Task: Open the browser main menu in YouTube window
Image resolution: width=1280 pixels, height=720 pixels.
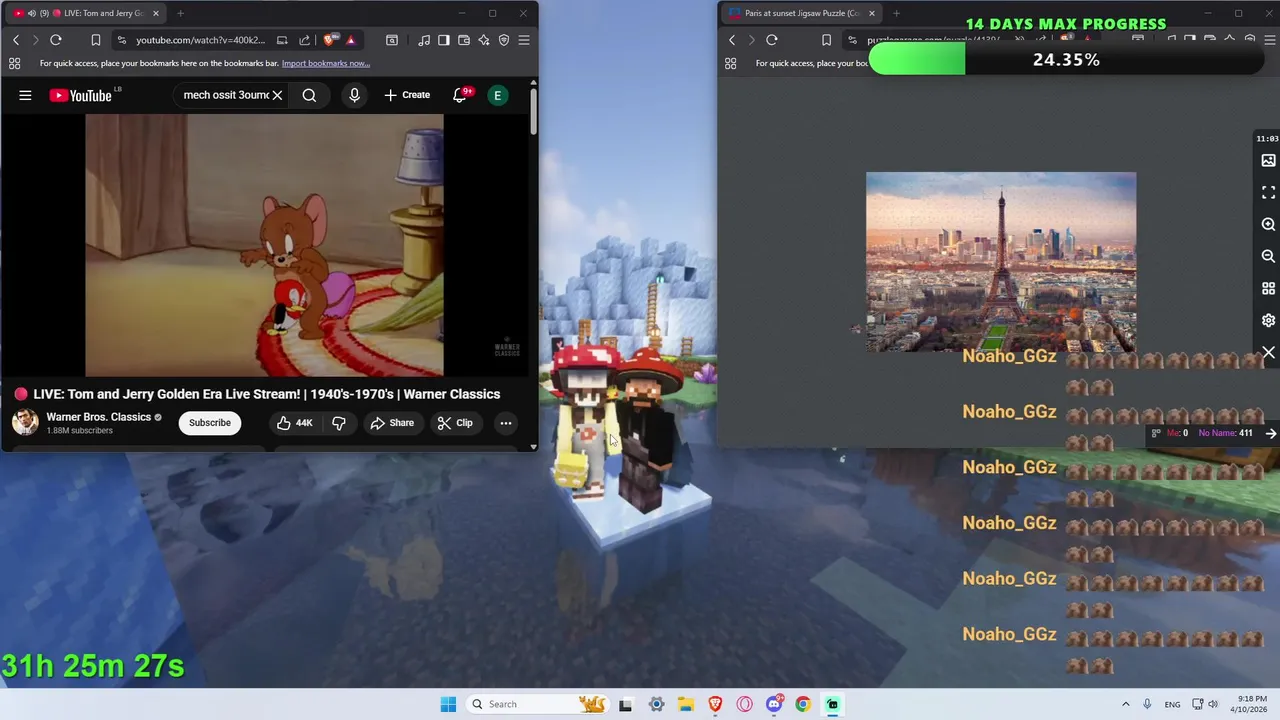Action: point(524,40)
